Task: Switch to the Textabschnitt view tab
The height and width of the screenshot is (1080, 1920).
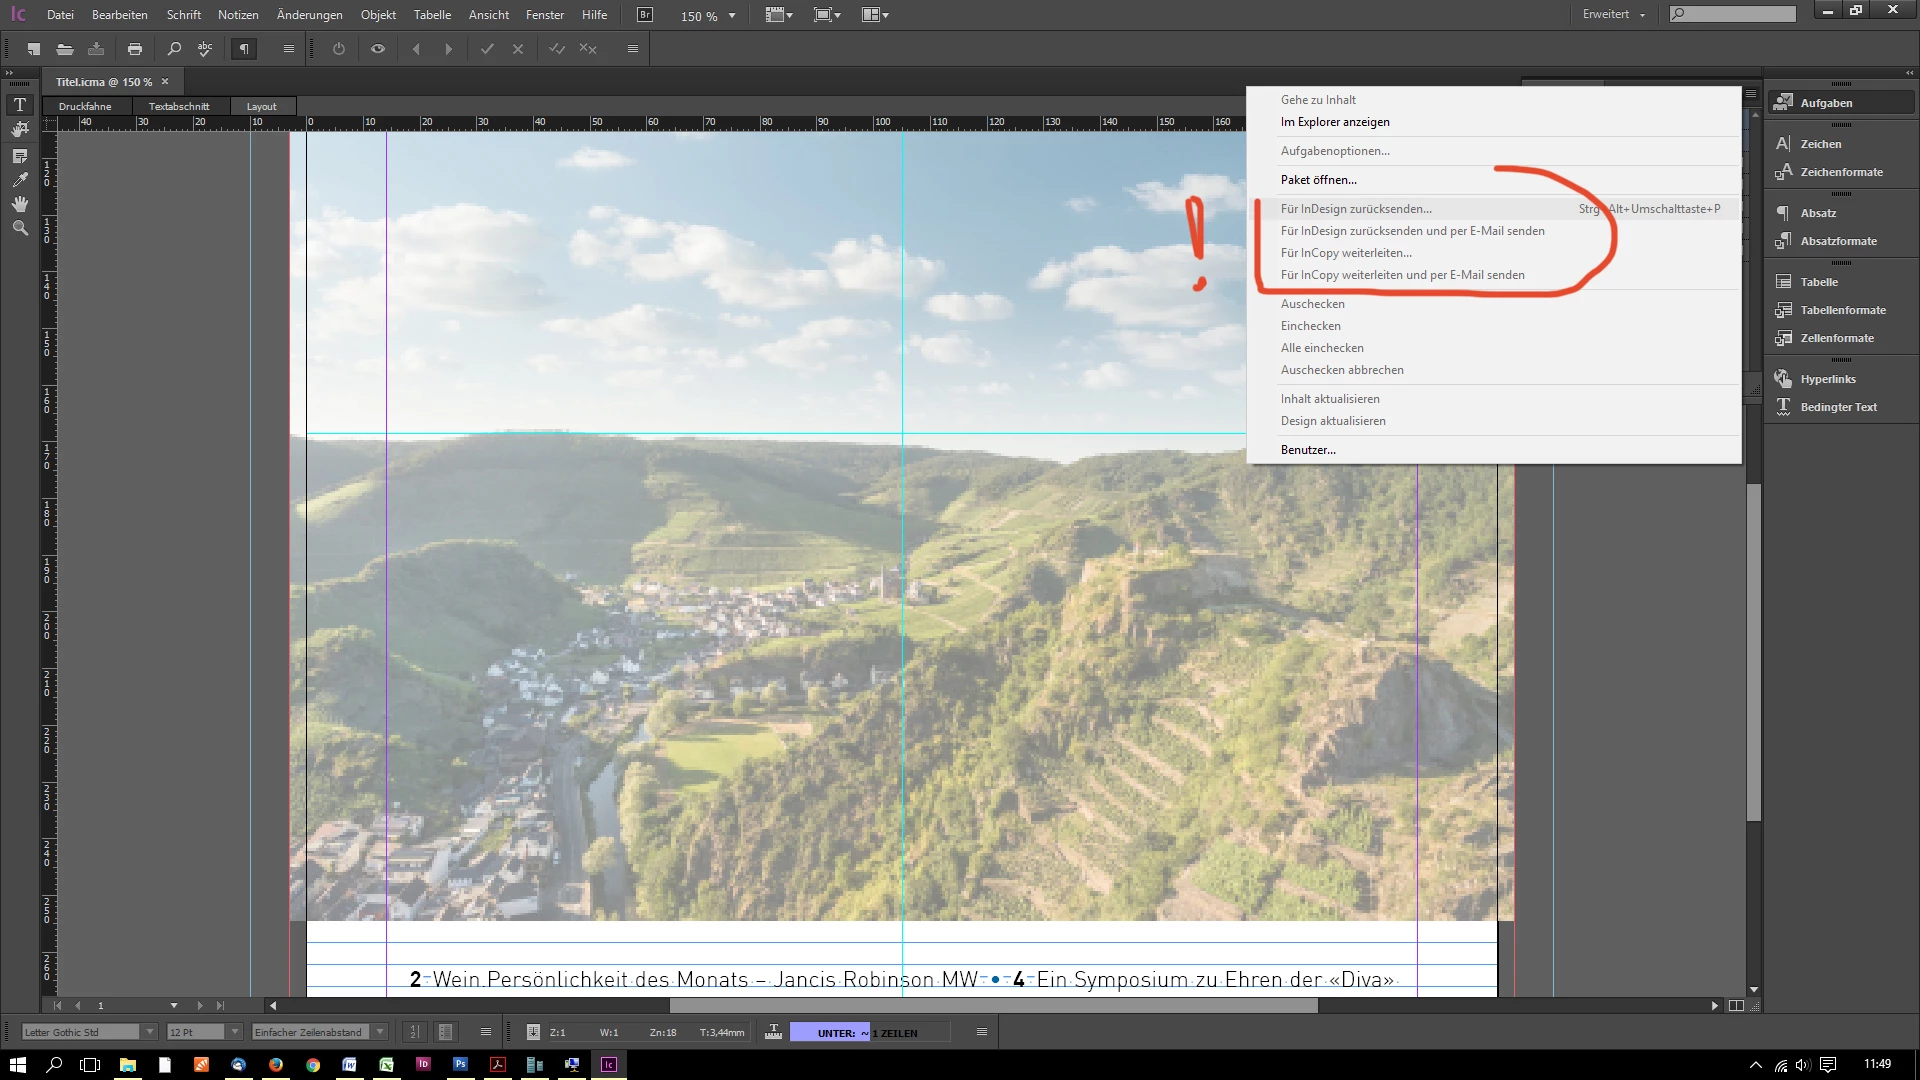Action: point(179,106)
